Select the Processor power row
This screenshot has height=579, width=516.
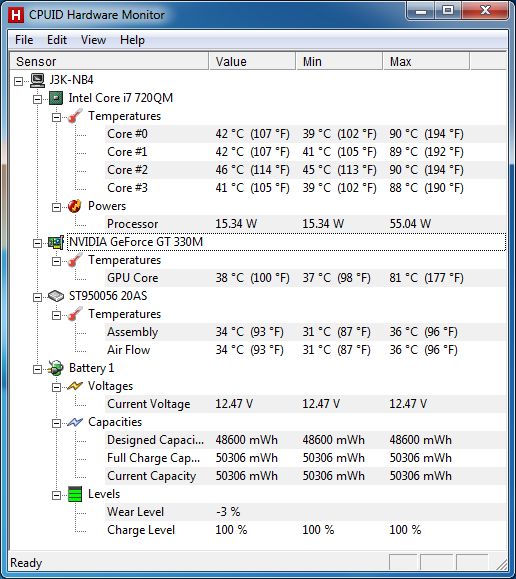pos(305,224)
